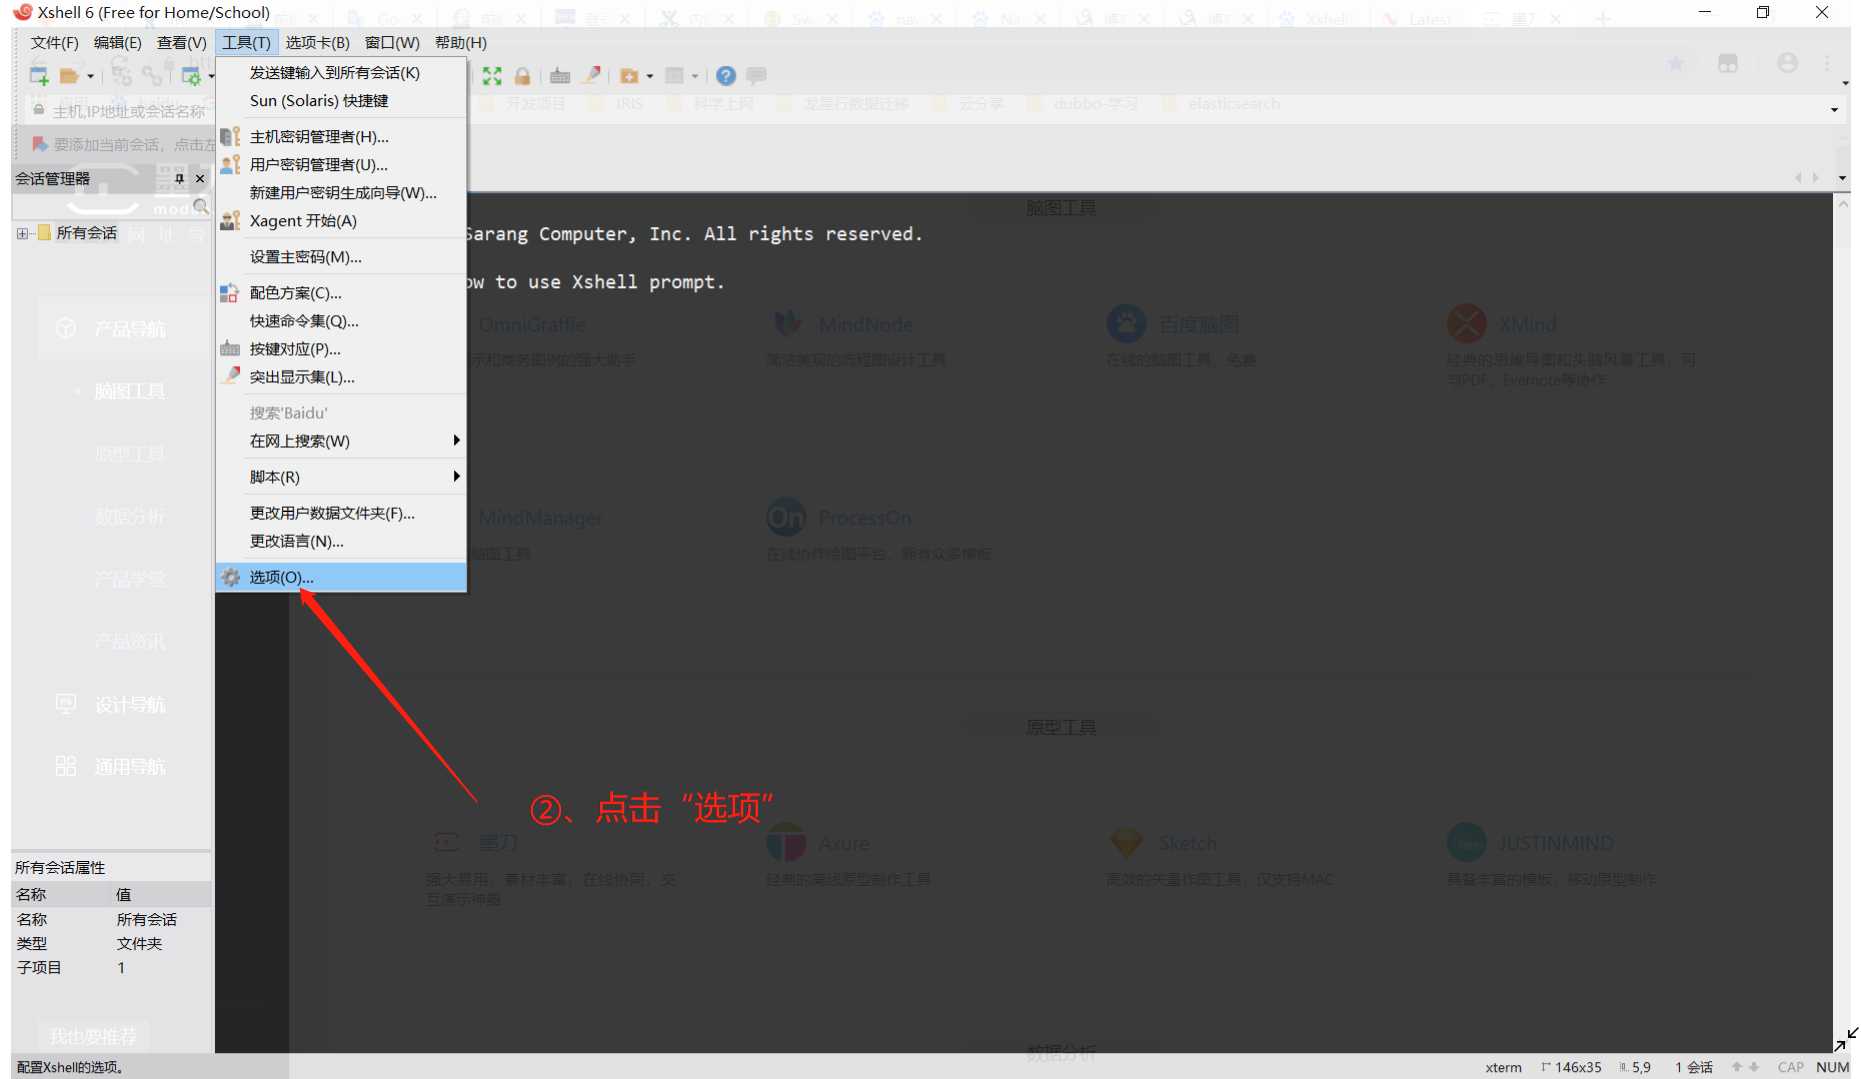The image size is (1861, 1079).
Task: Close the 工具(T) menu by clicking it
Action: pyautogui.click(x=246, y=43)
